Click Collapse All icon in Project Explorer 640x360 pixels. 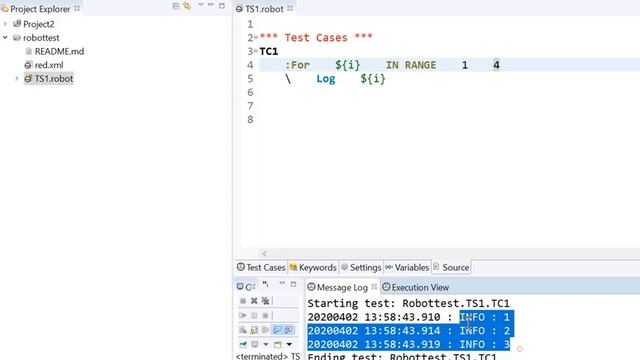(x=176, y=6)
